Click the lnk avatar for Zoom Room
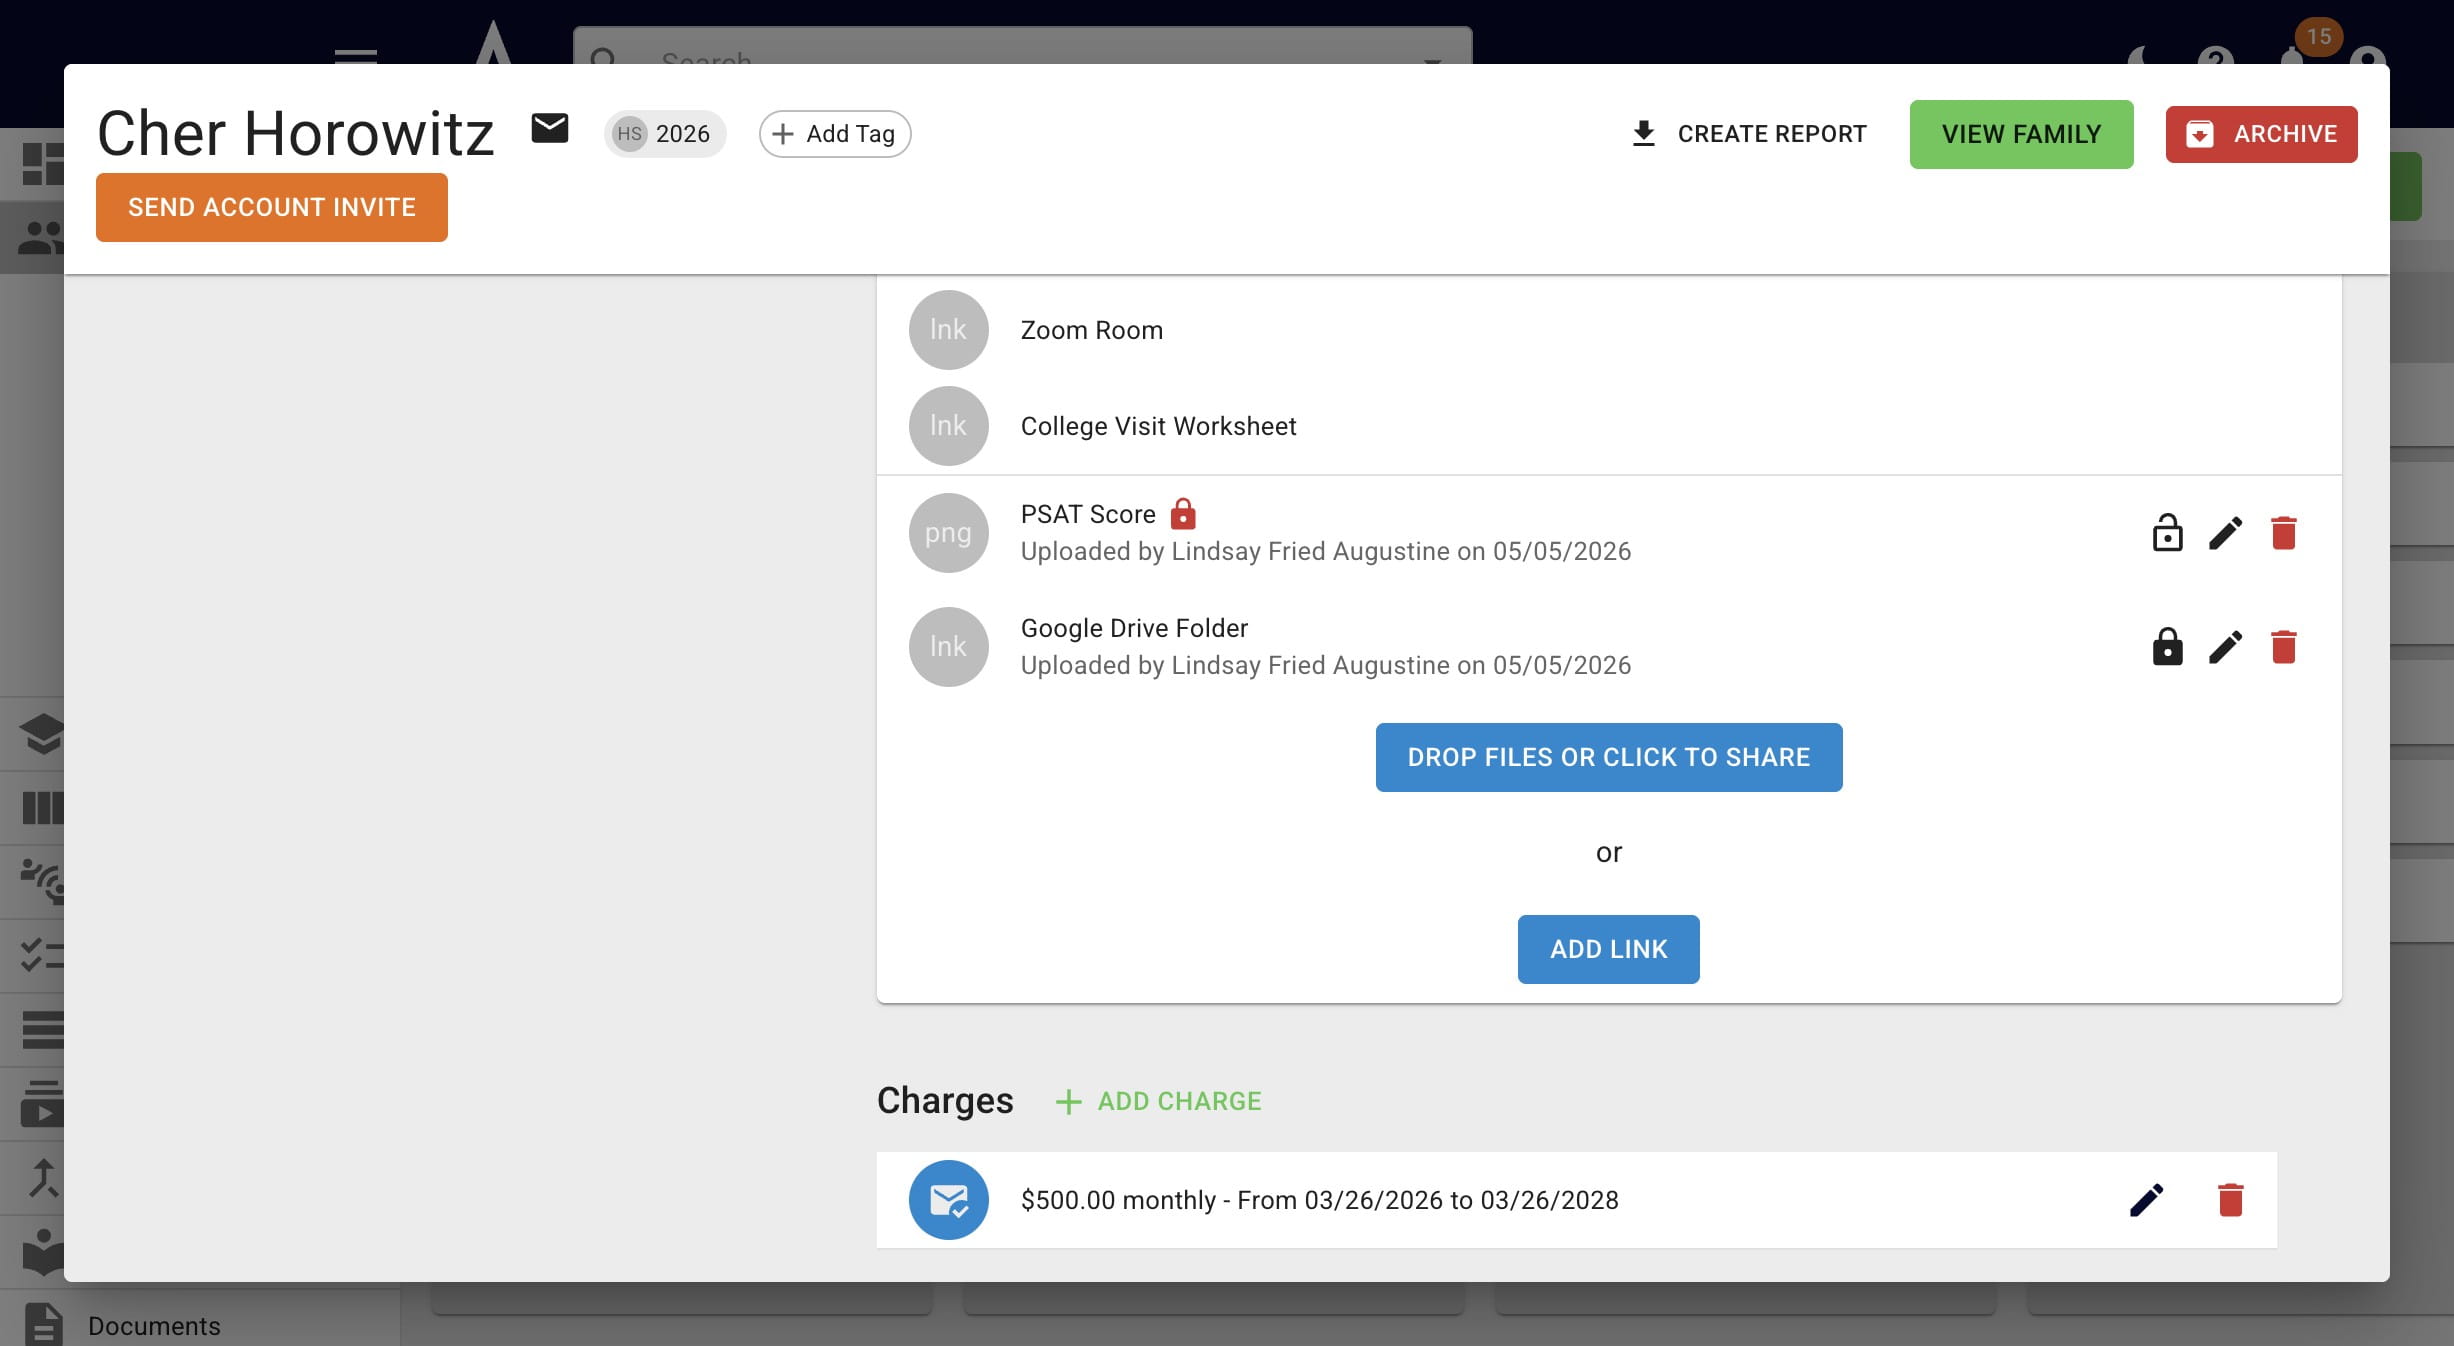 948,330
